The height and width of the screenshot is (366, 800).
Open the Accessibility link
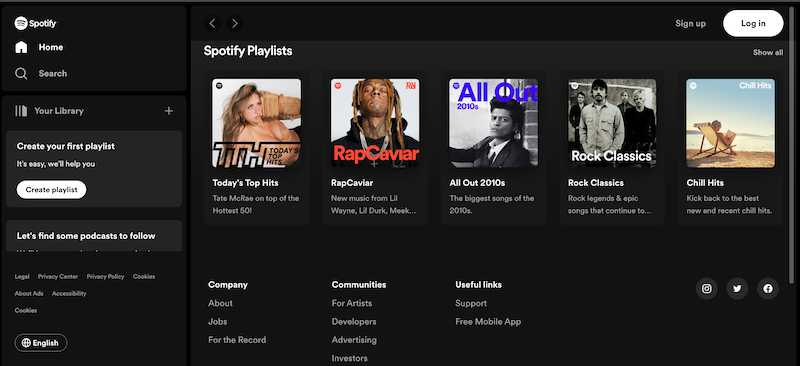[69, 294]
